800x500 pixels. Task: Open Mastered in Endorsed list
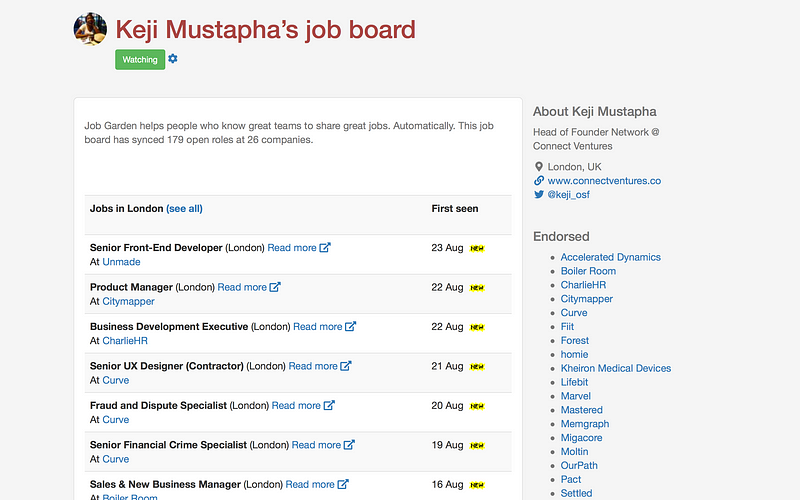581,410
